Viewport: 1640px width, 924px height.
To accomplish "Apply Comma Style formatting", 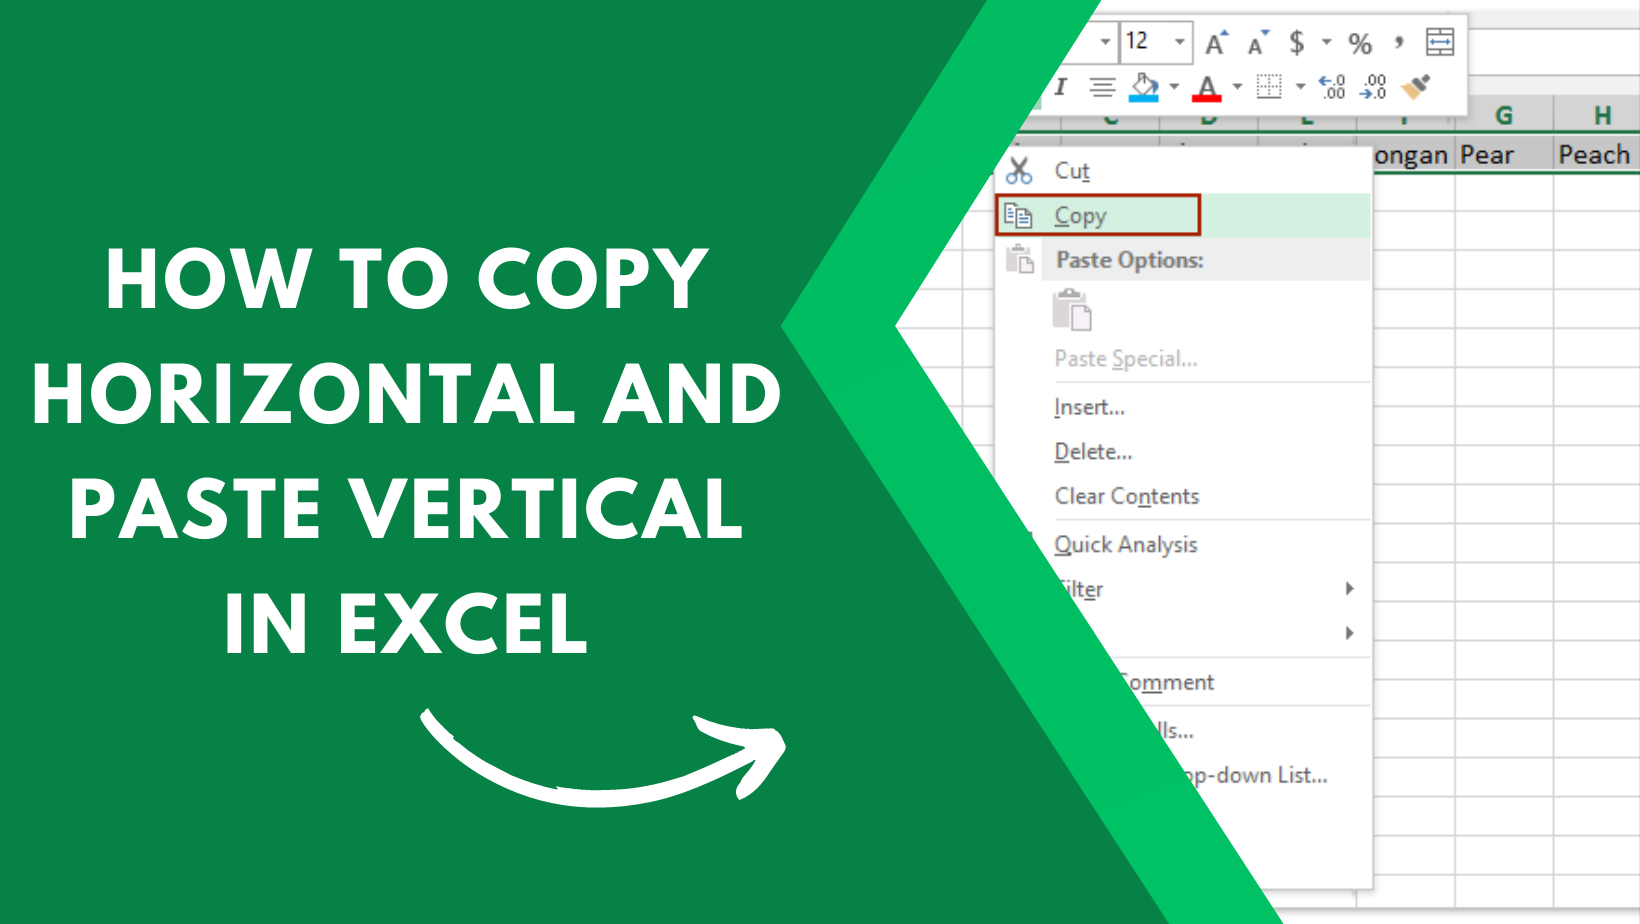I will pyautogui.click(x=1399, y=42).
